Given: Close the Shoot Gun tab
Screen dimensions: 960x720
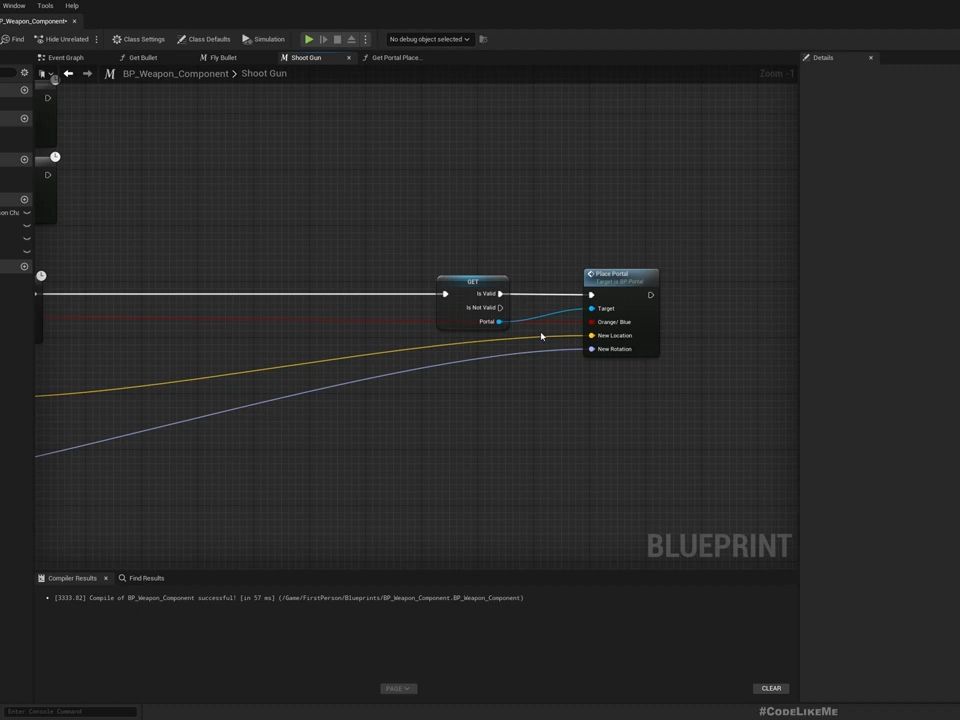Looking at the screenshot, I should click(x=349, y=58).
